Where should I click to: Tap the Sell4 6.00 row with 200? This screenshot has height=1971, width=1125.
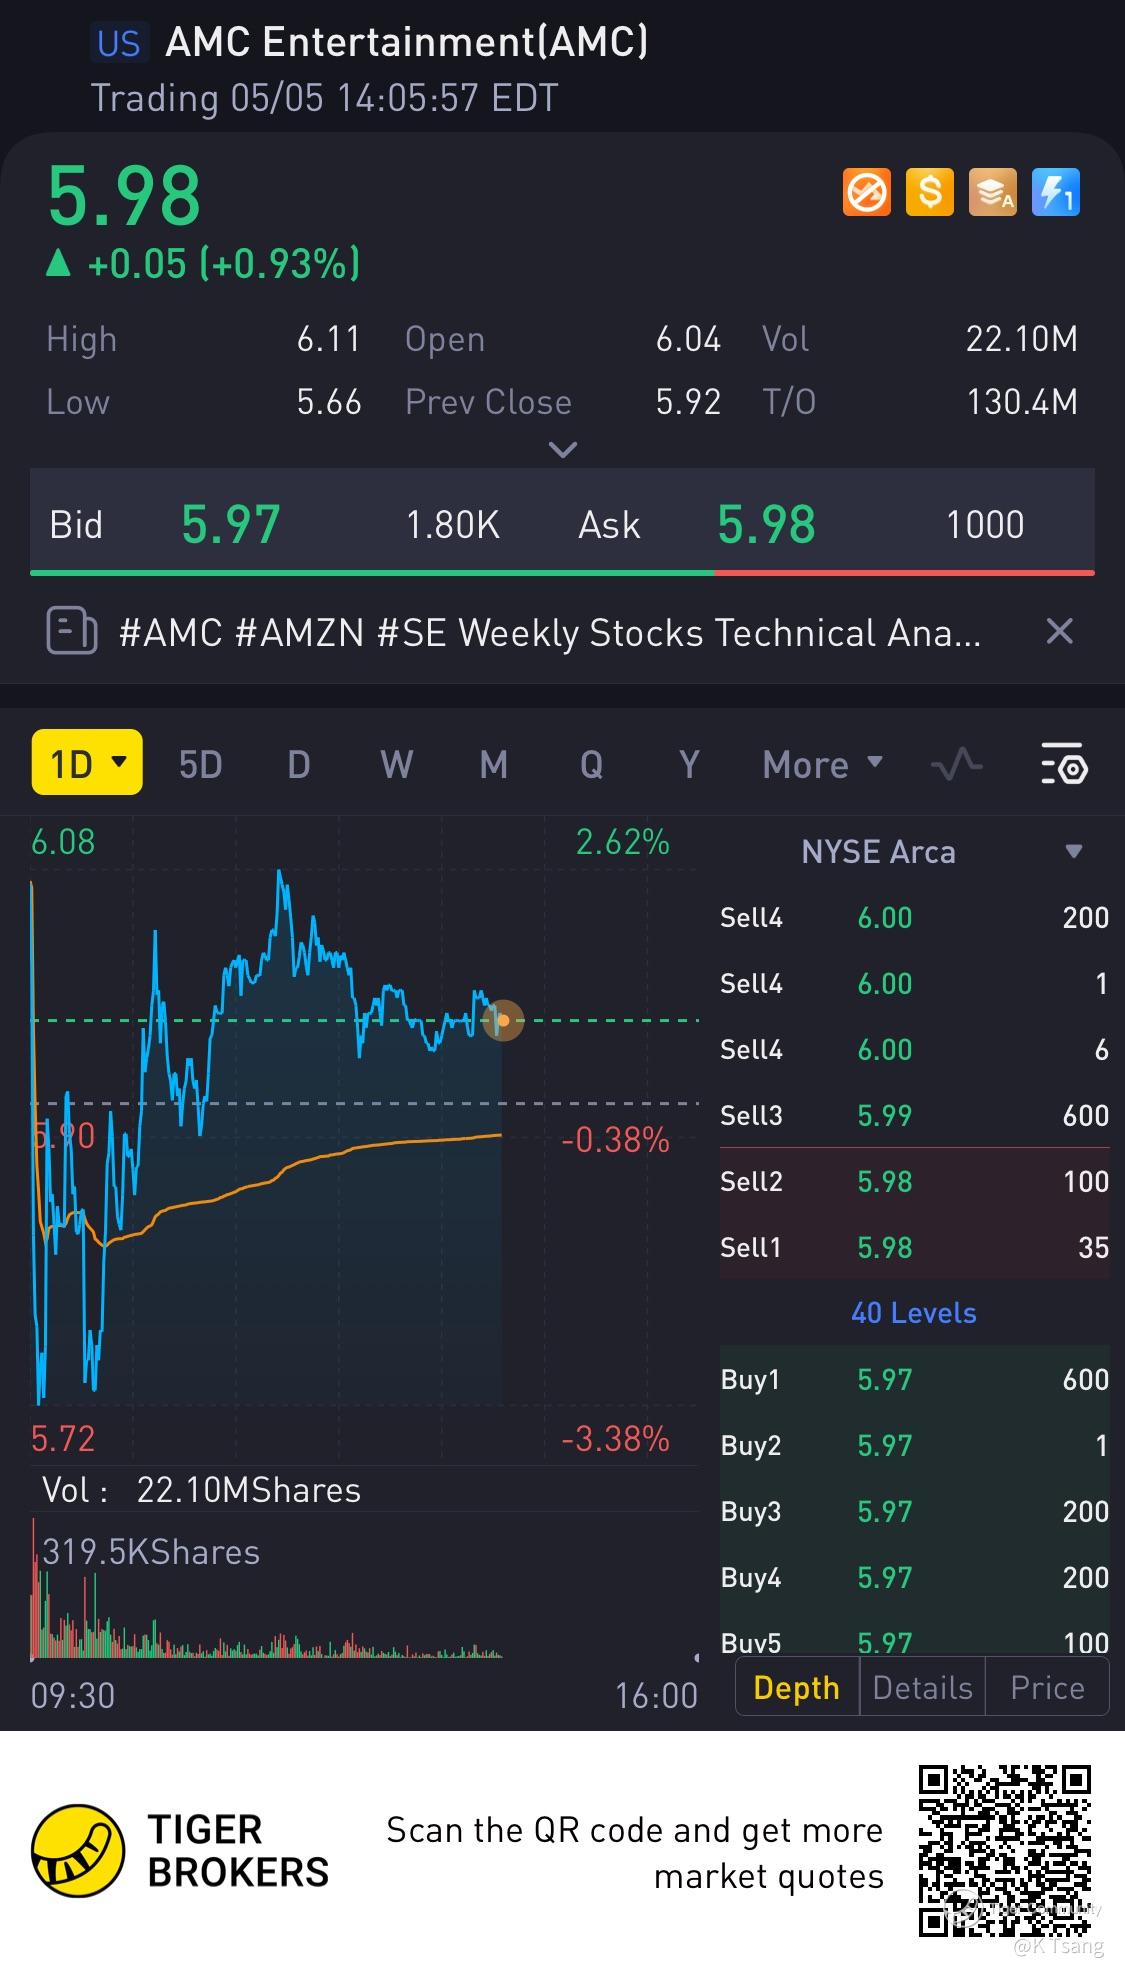tap(914, 917)
